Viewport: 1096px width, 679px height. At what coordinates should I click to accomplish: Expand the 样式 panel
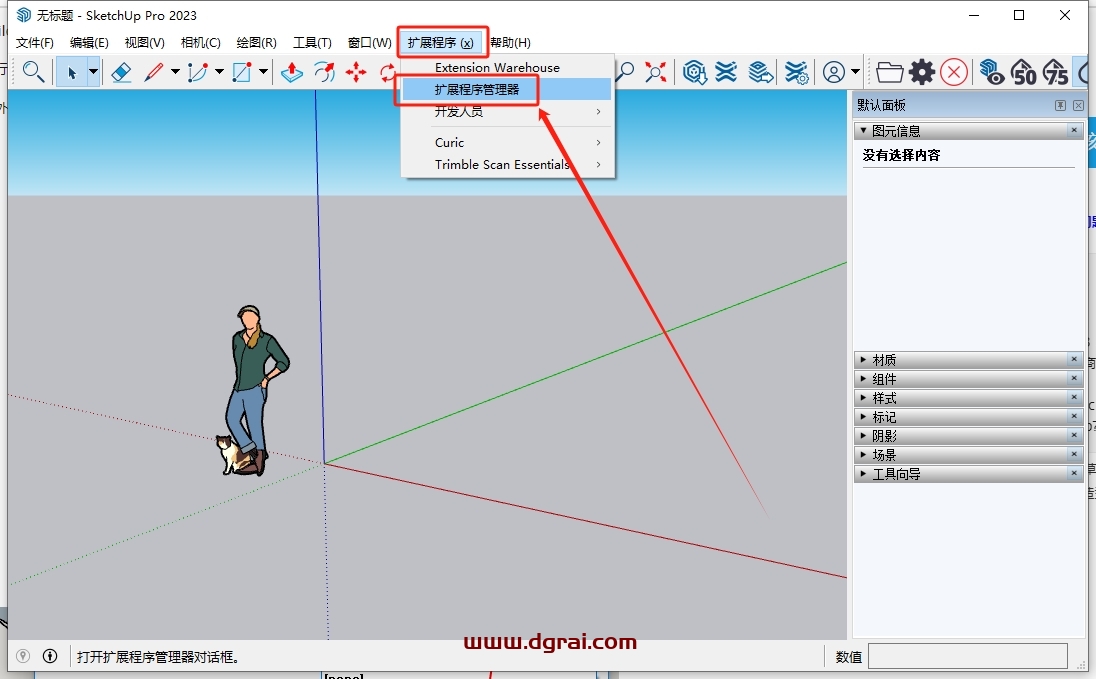[x=863, y=397]
